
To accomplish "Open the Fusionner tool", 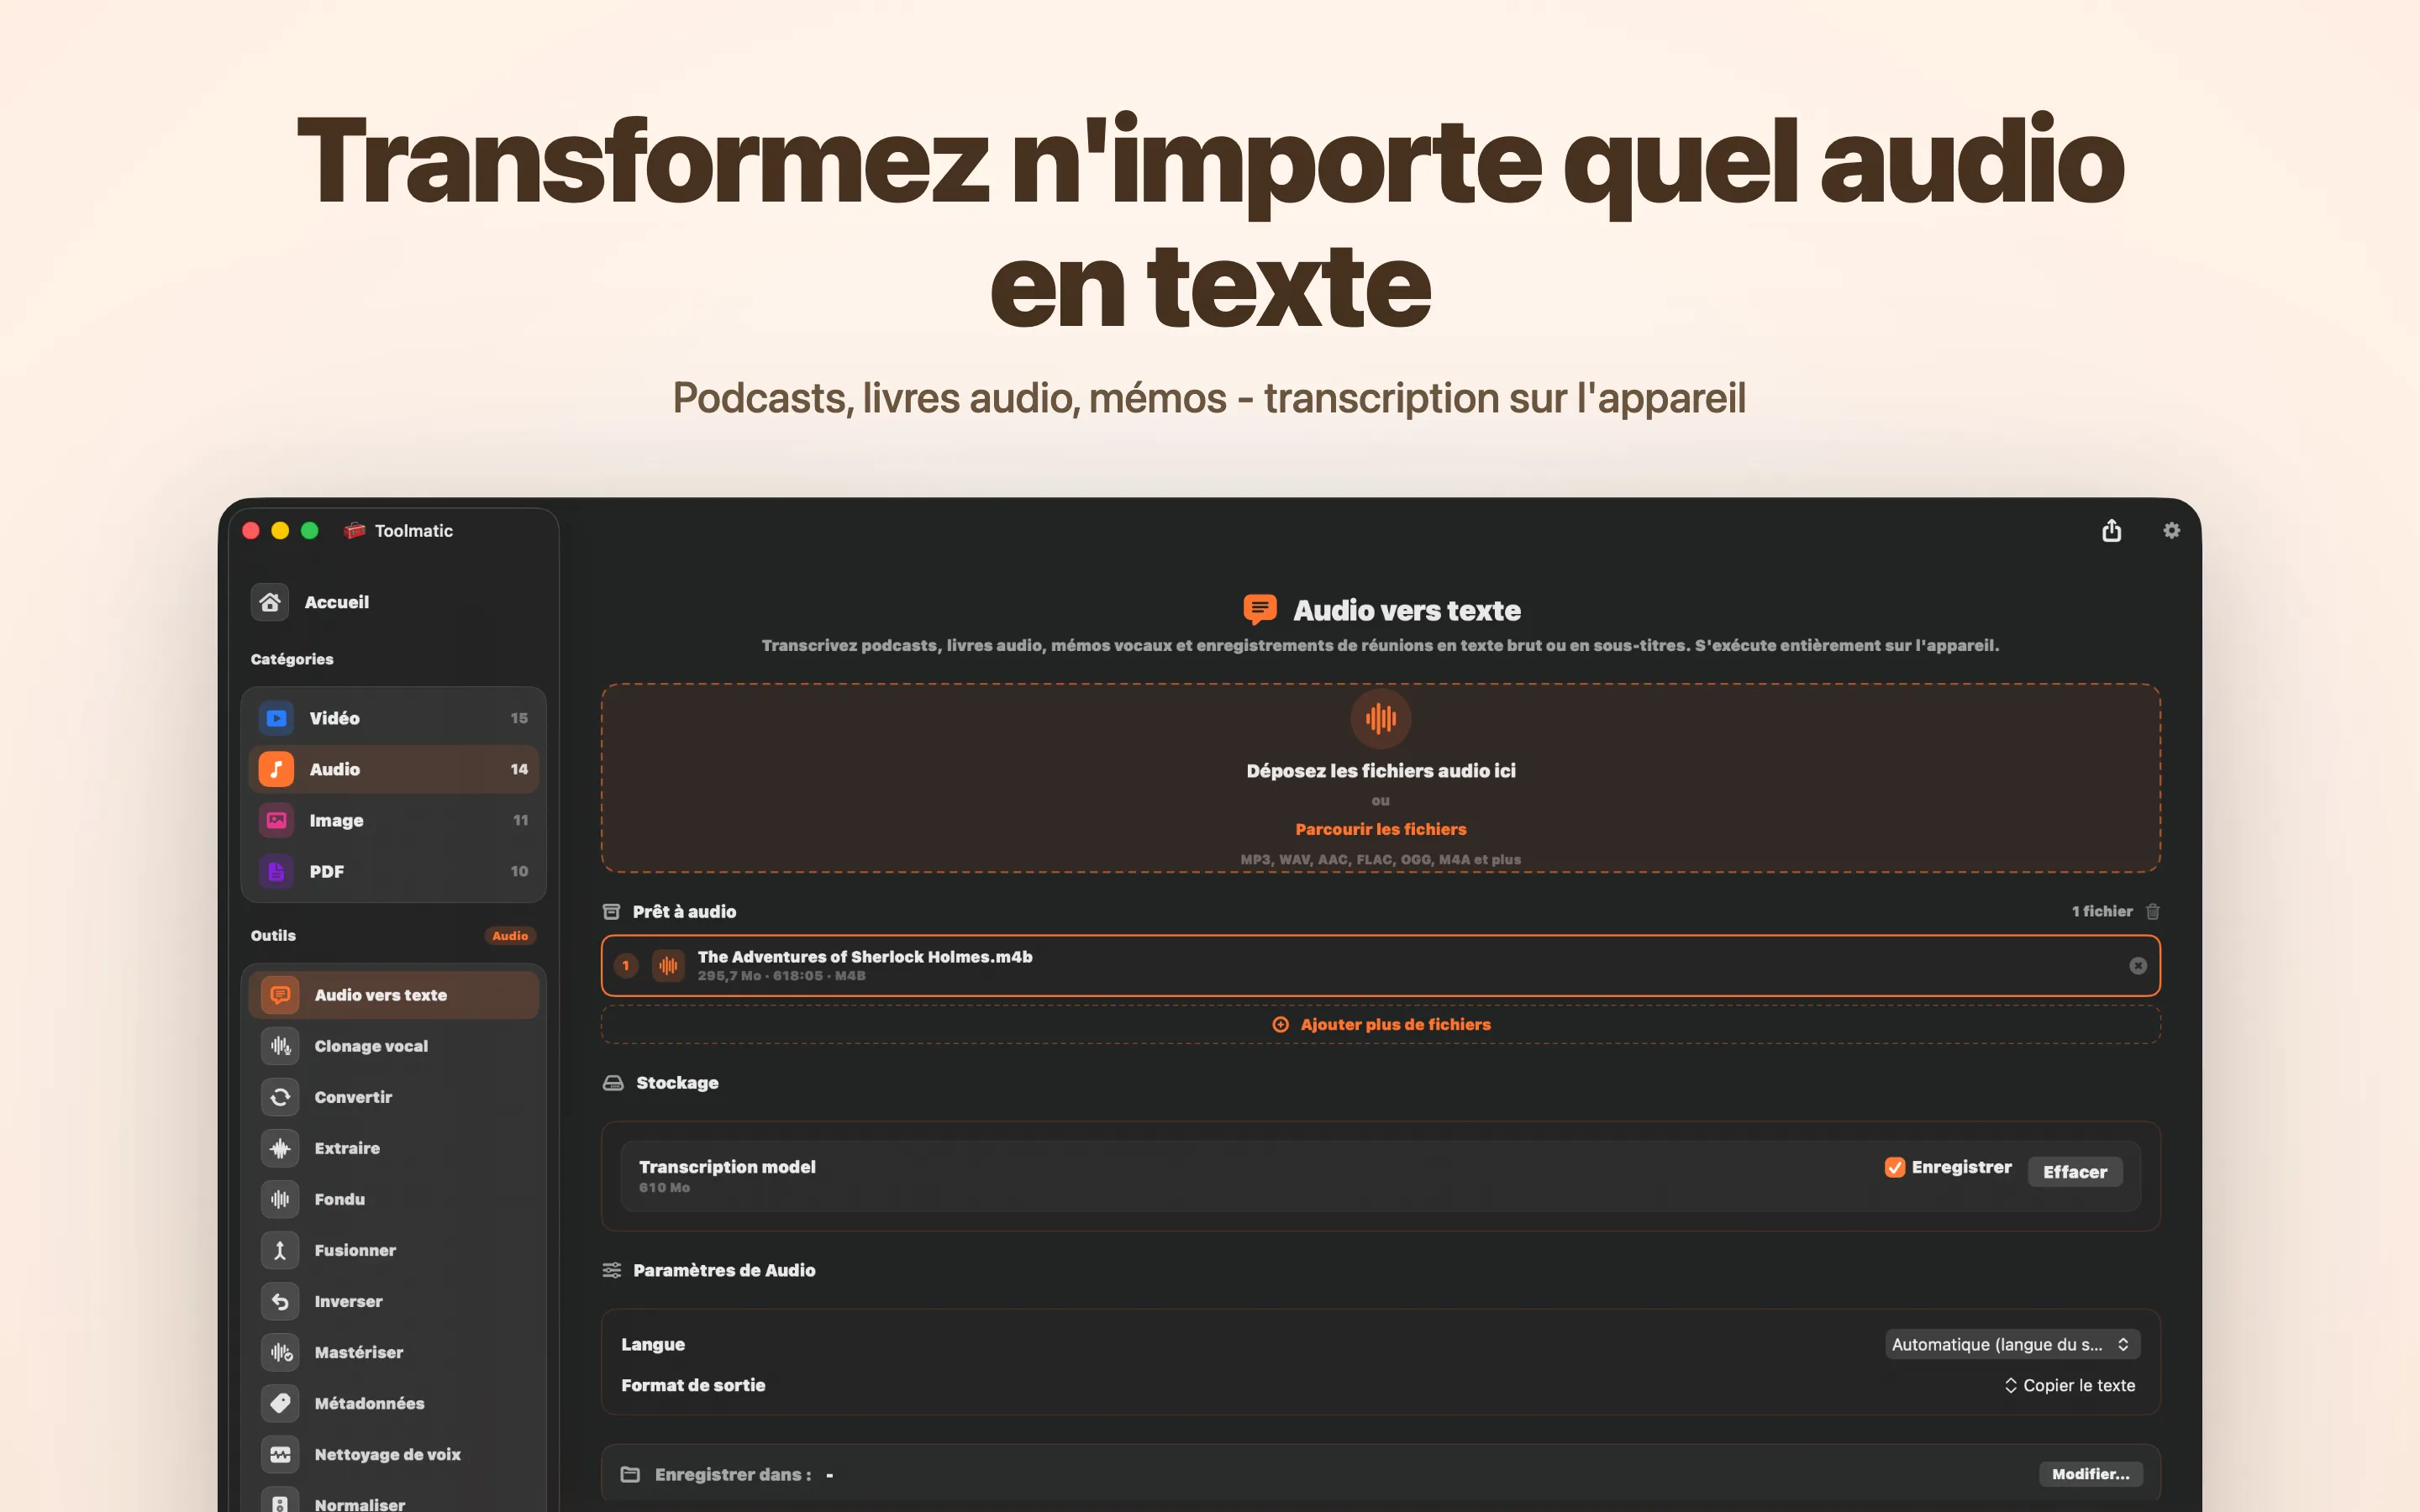I will pos(393,1250).
